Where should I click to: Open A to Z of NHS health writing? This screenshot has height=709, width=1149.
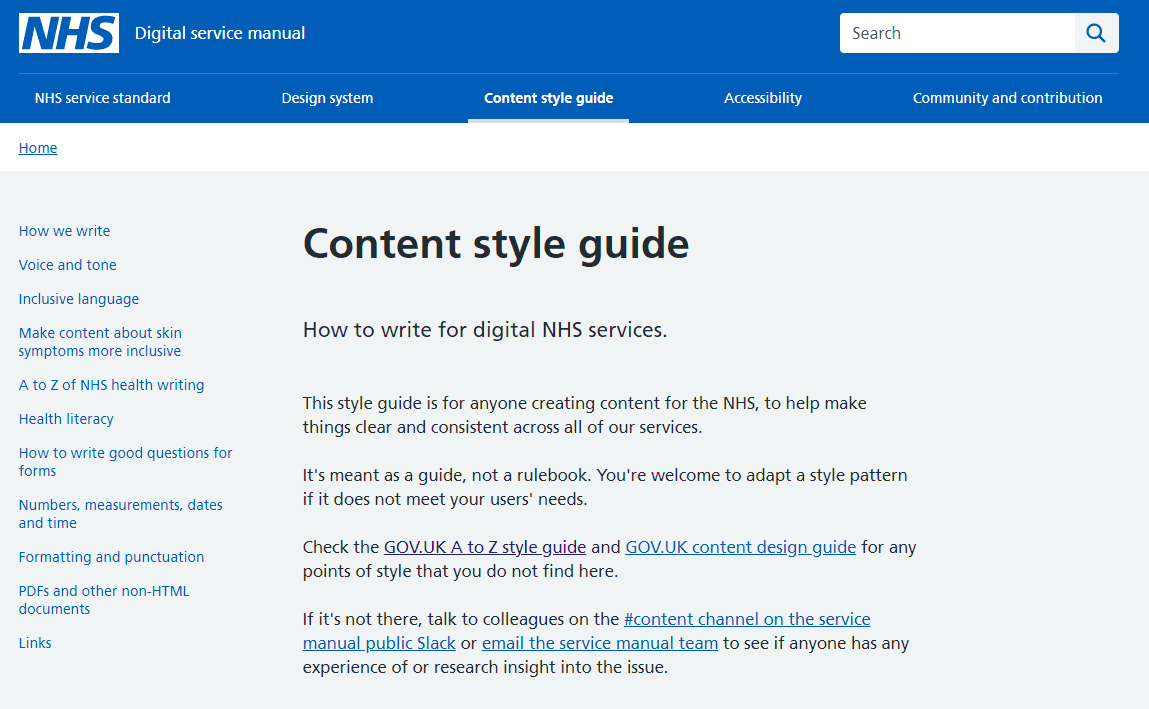(111, 385)
